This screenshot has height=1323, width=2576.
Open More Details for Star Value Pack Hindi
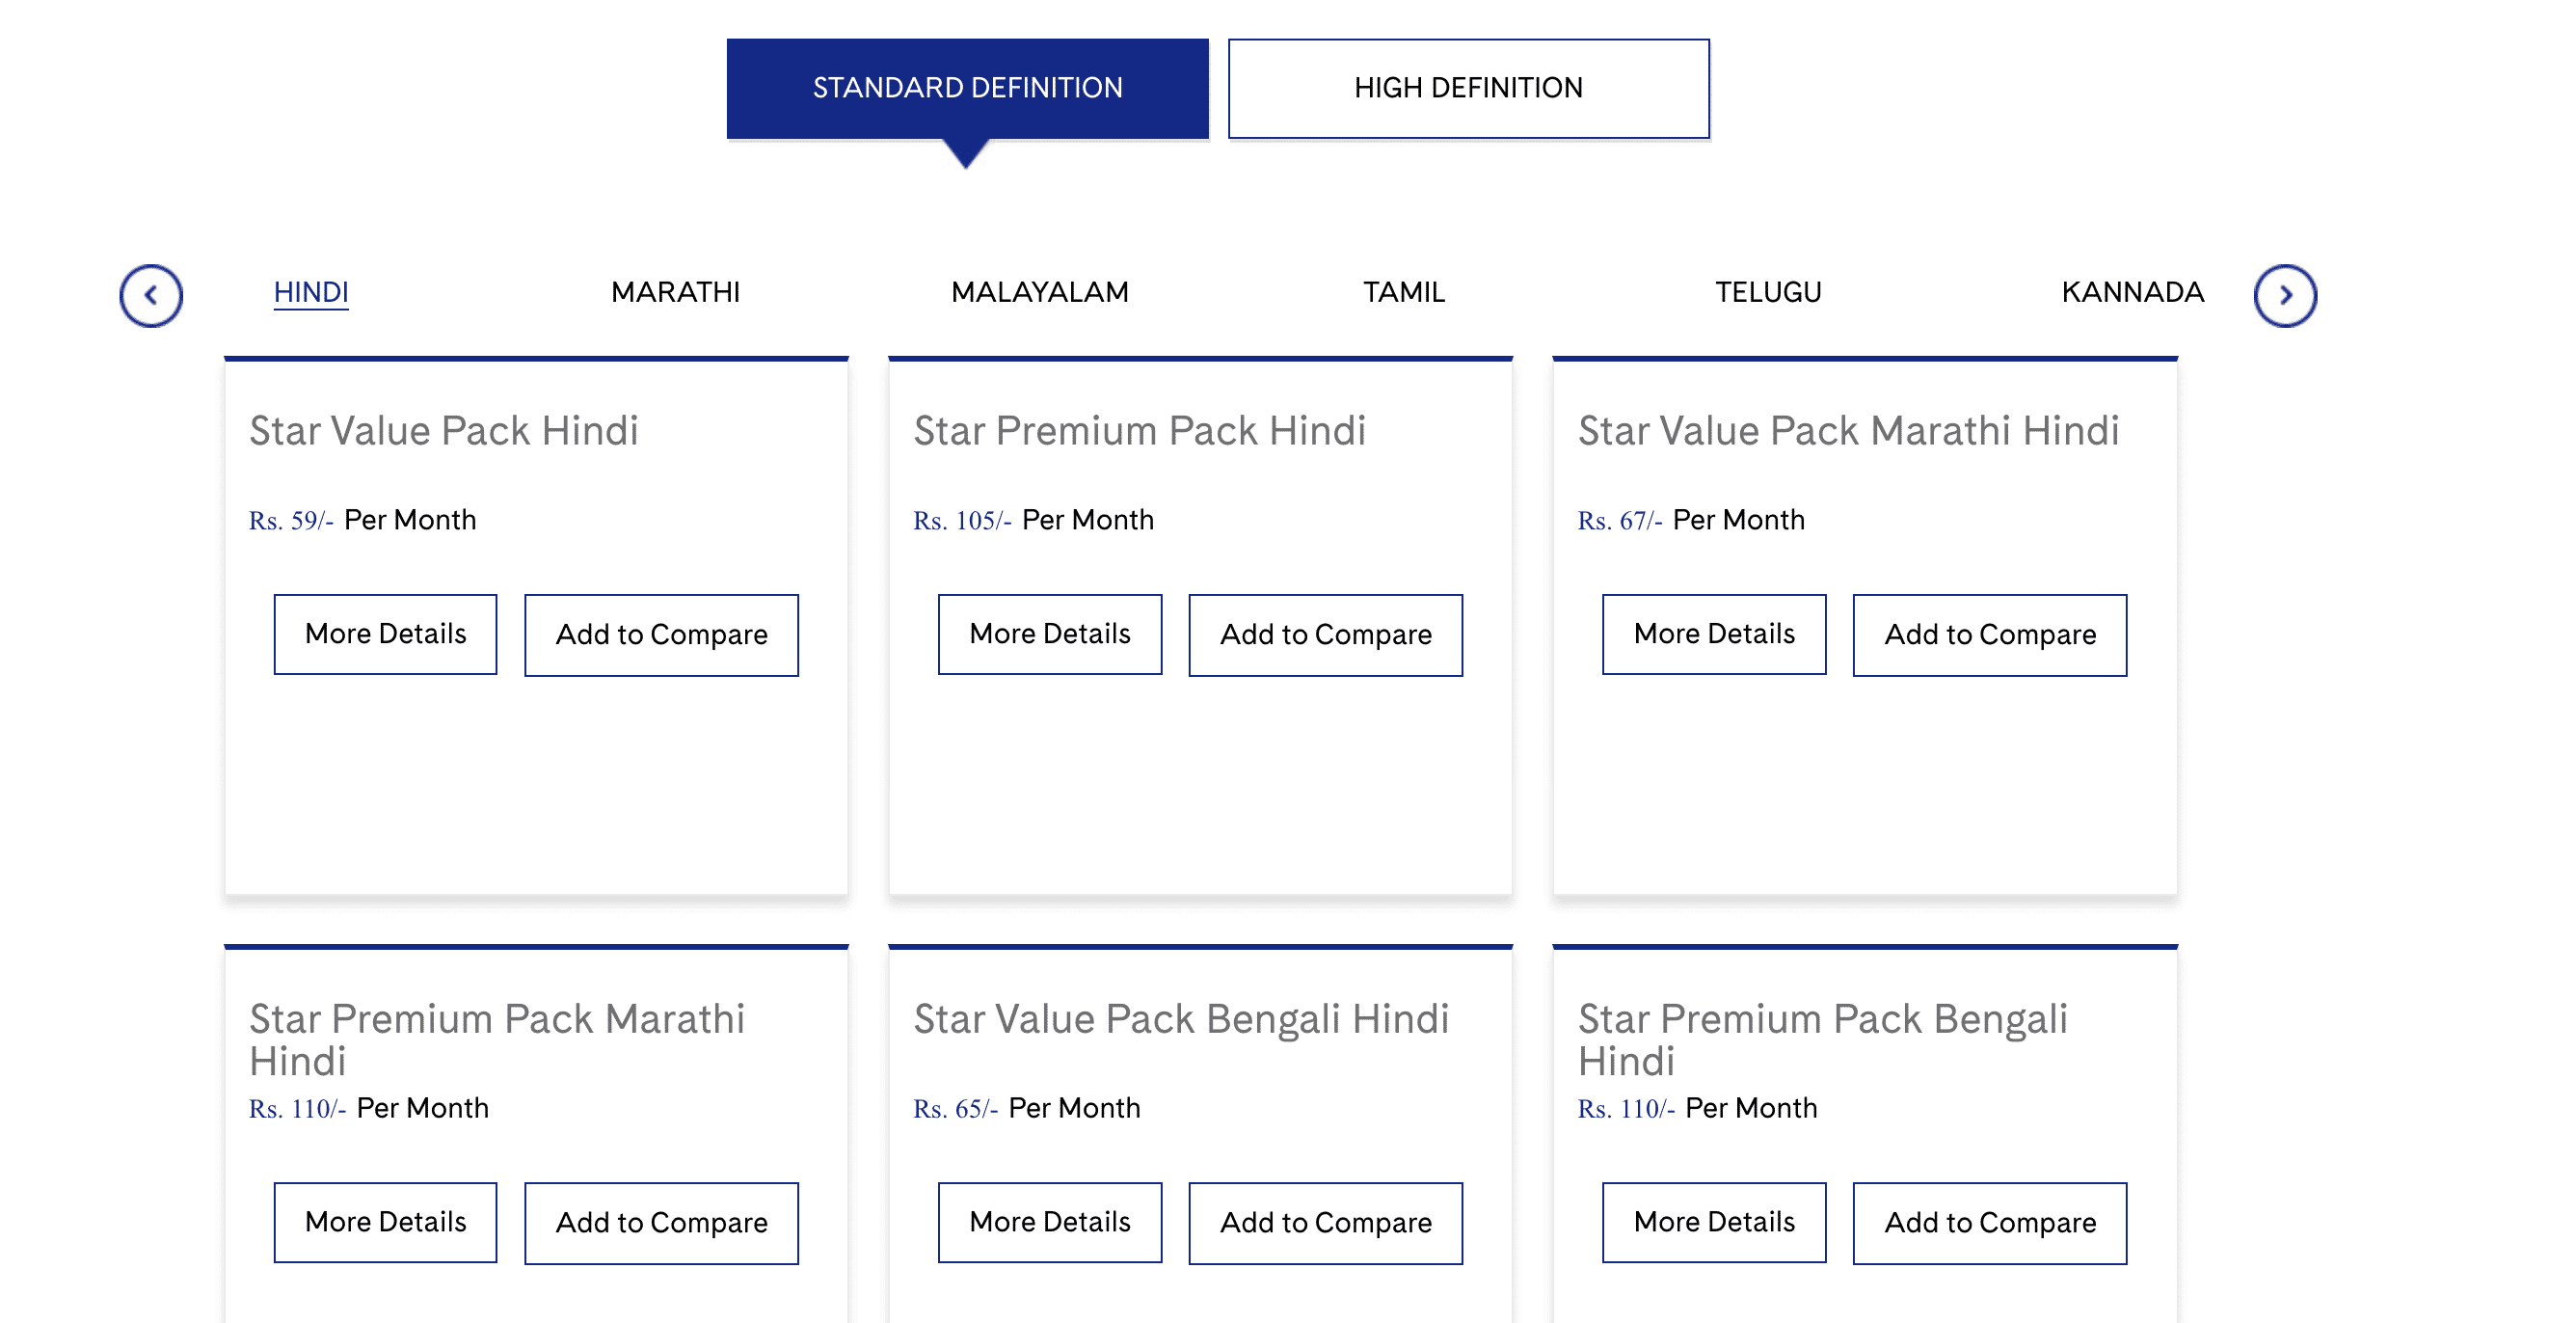(x=385, y=634)
